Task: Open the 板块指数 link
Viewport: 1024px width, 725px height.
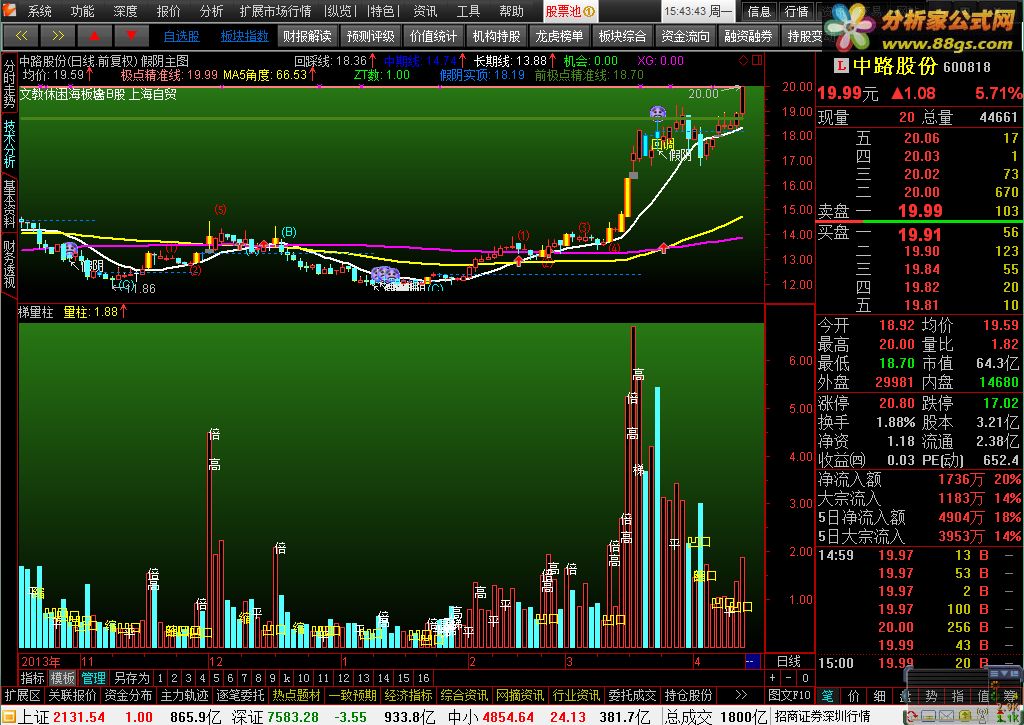Action: pos(244,36)
